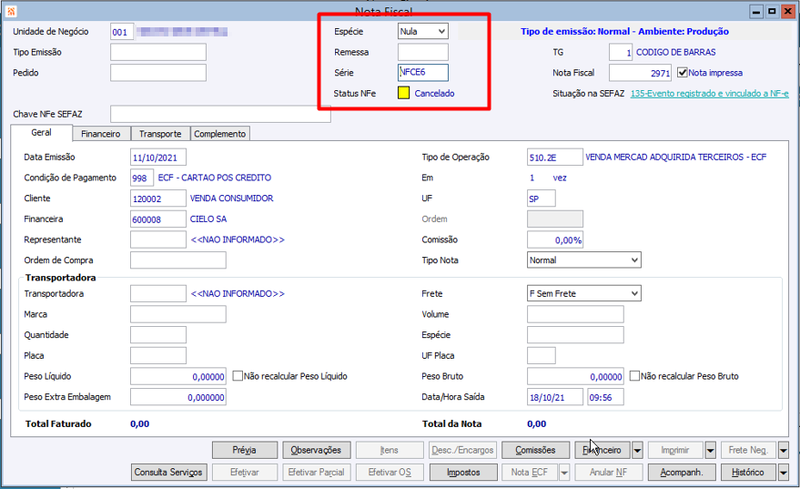Click the Financeiro button at bottom
The image size is (800, 489).
point(603,450)
